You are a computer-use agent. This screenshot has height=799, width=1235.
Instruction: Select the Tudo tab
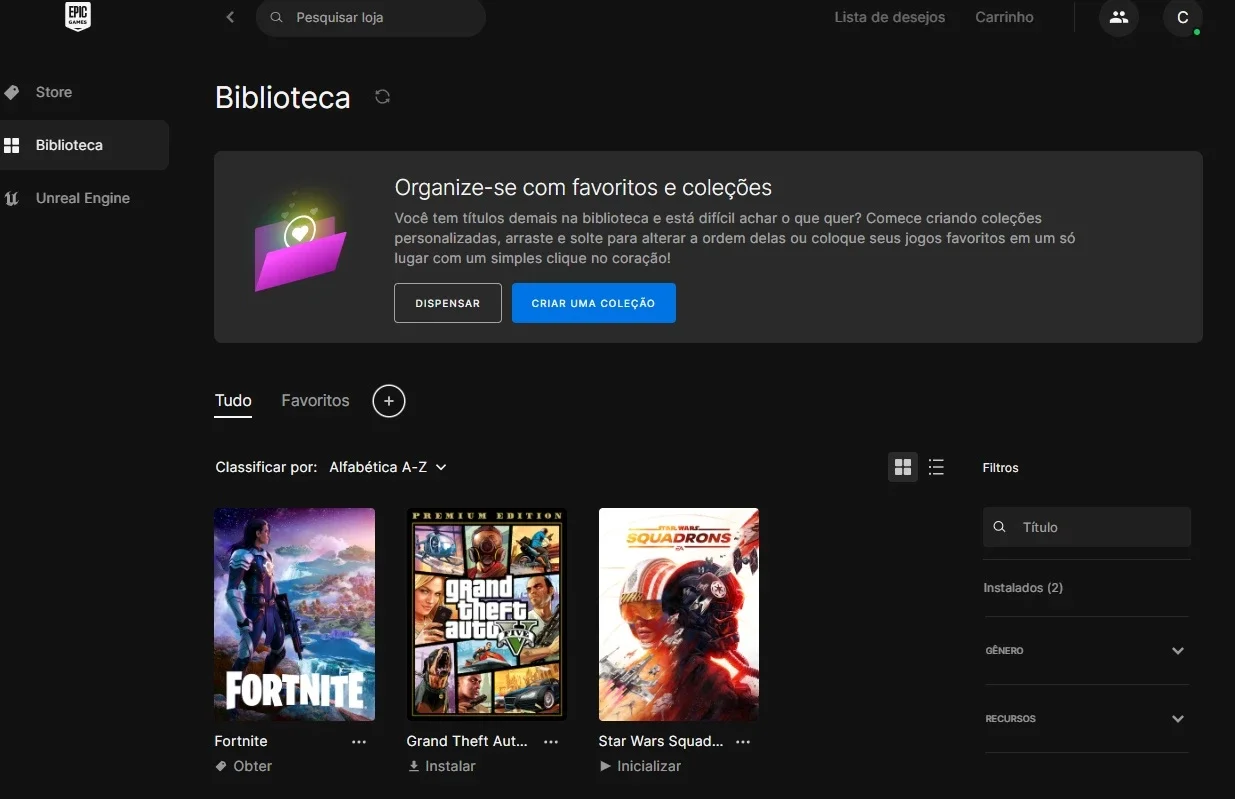233,401
